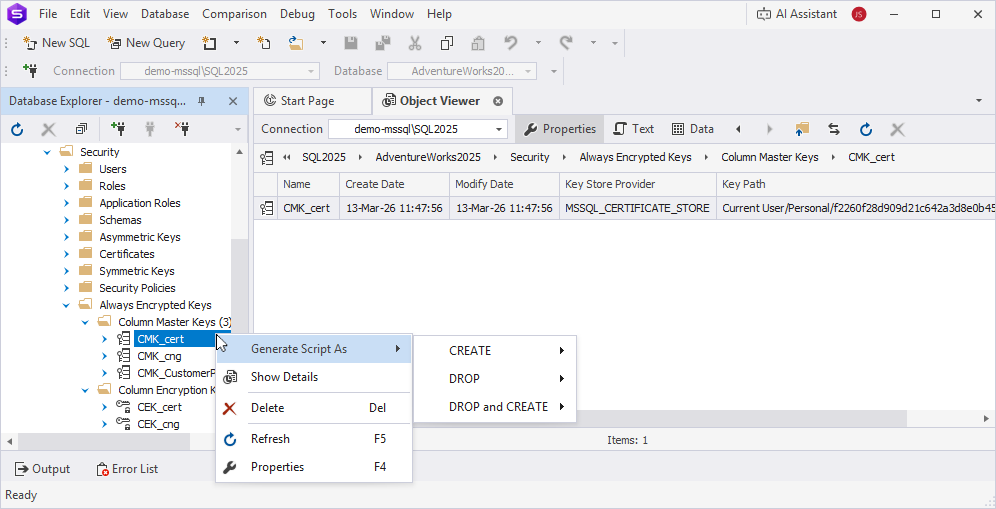
Task: Collapse Column Master Keys node
Action: [85, 322]
